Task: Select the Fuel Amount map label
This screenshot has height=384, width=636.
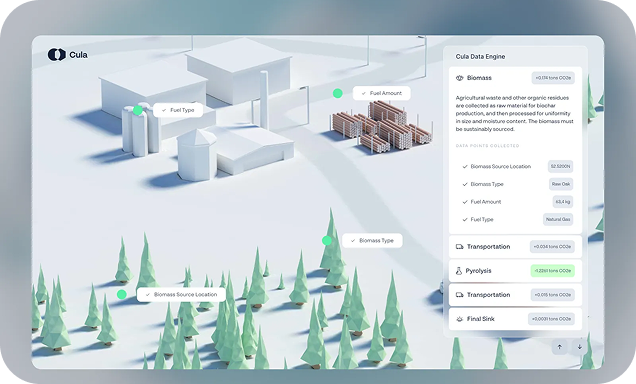Action: [381, 93]
